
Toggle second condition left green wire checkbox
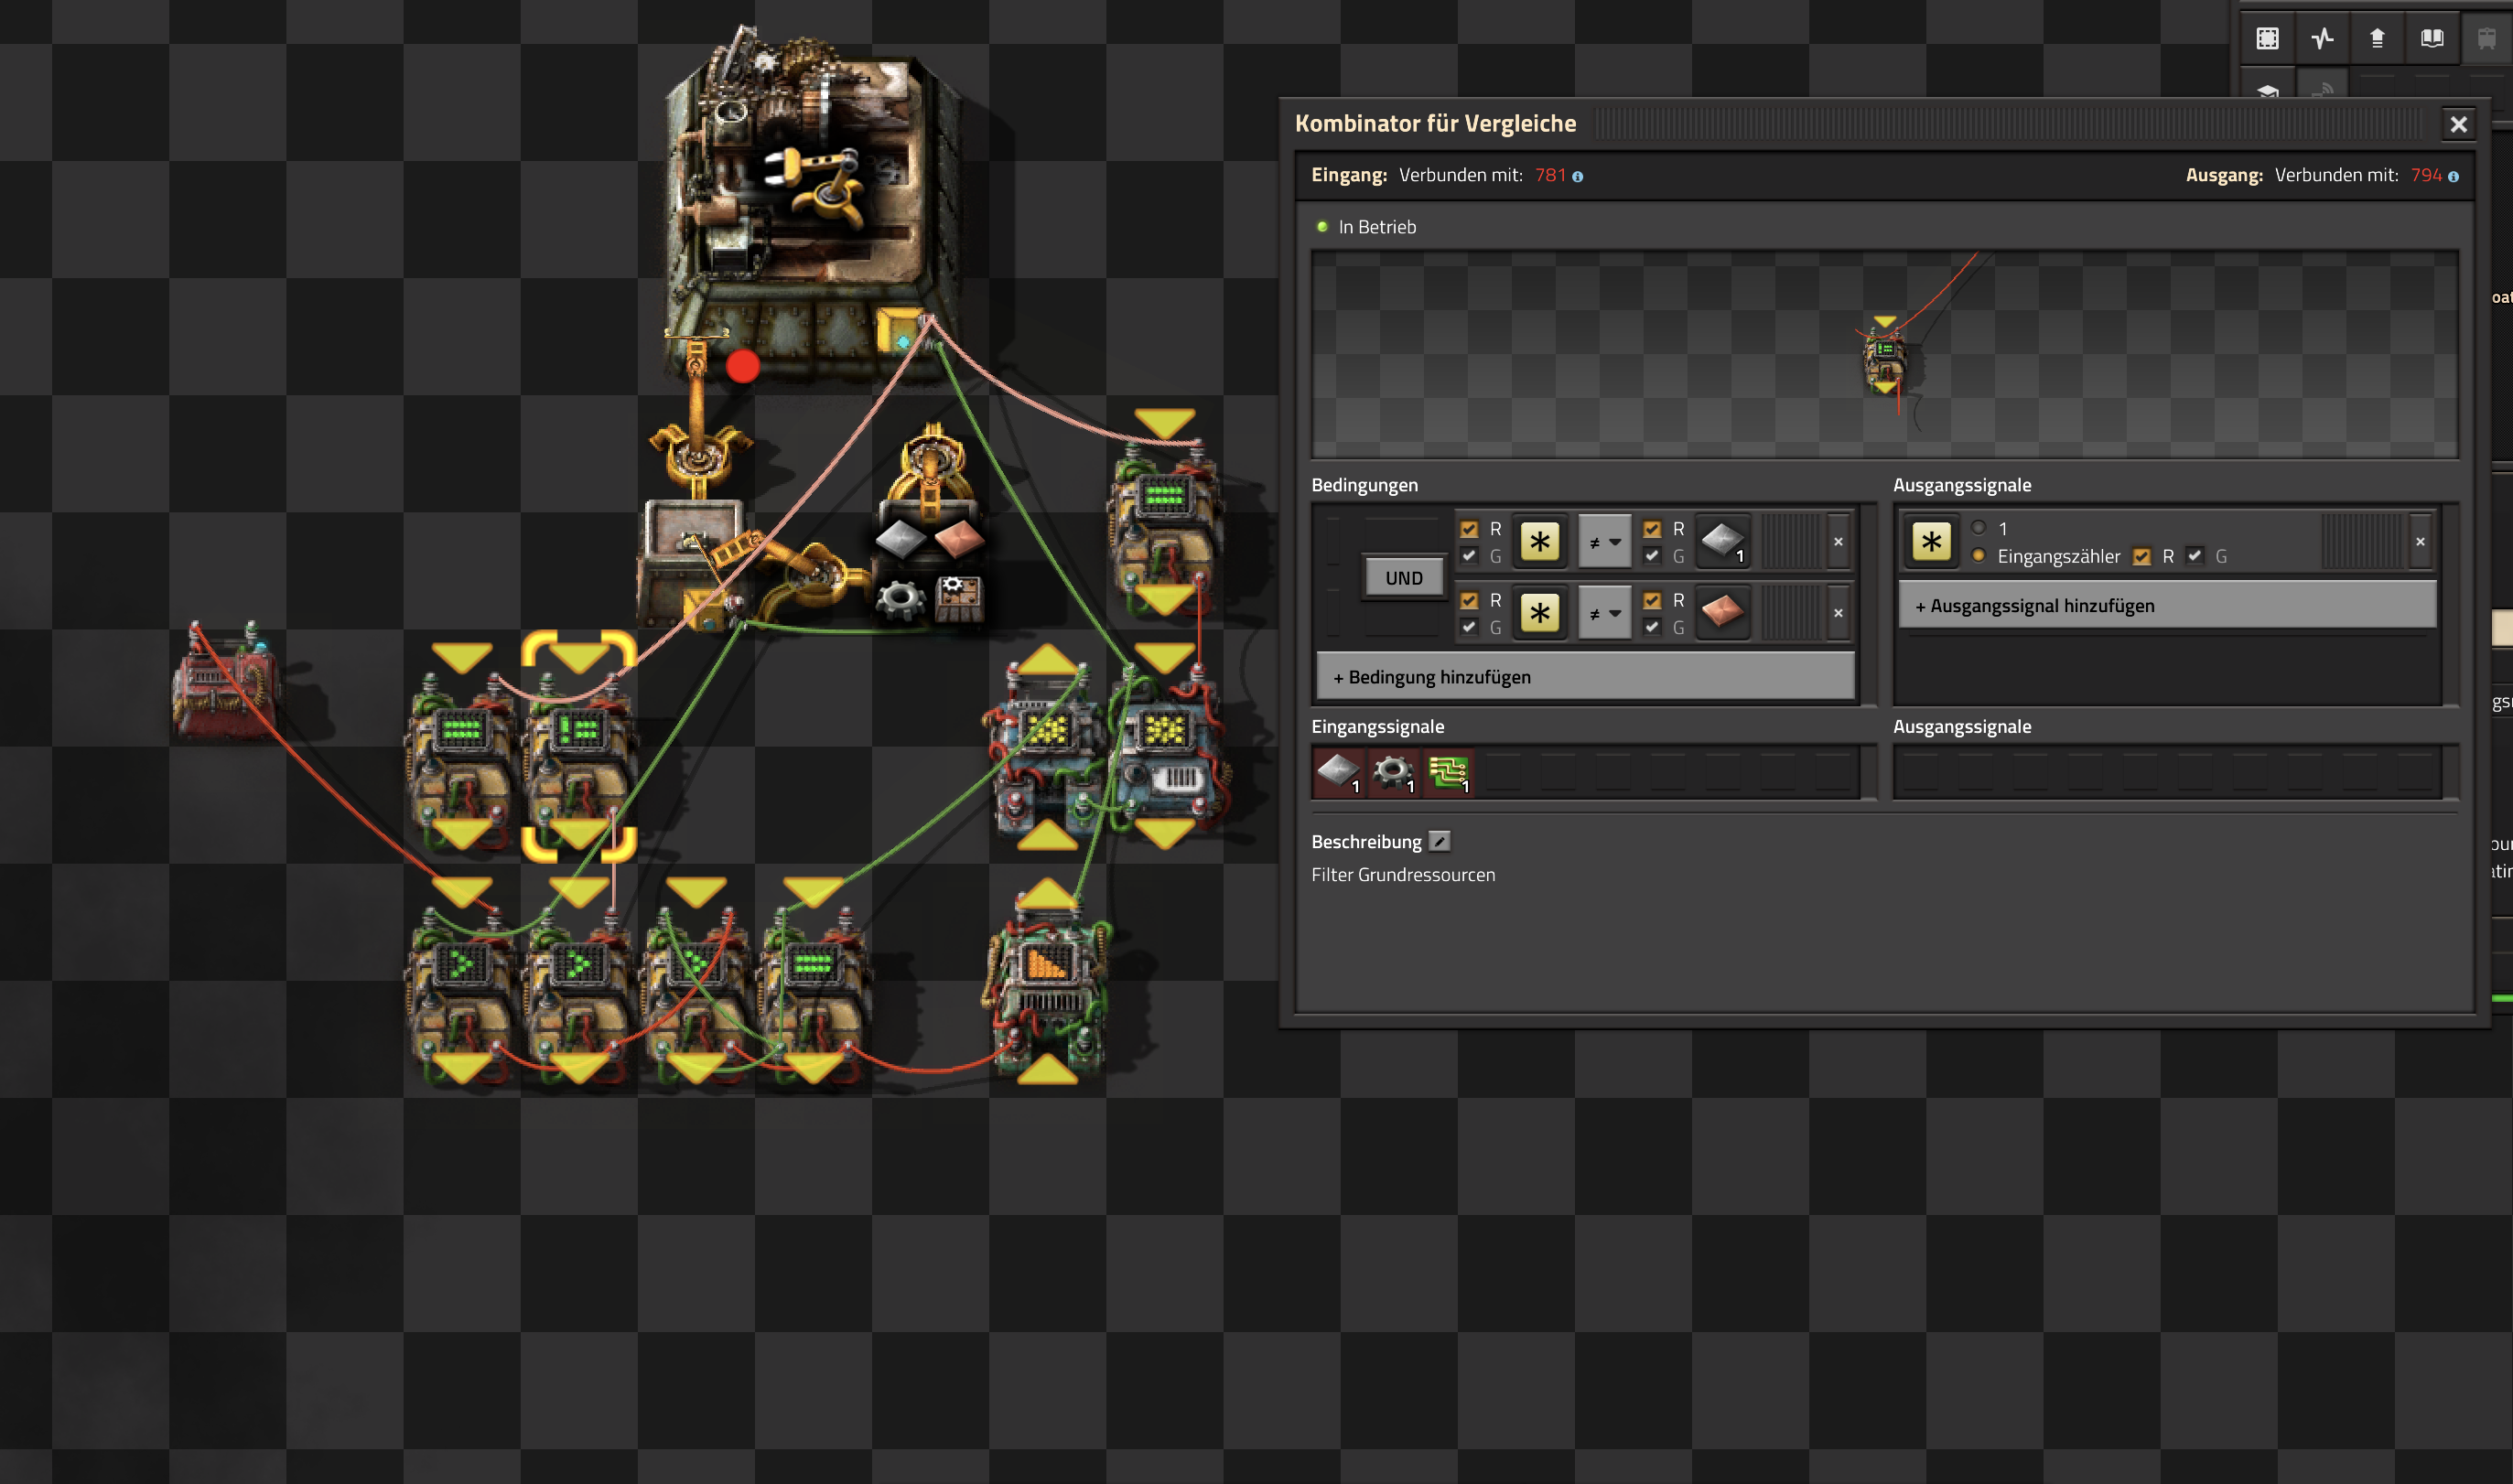[x=1469, y=627]
